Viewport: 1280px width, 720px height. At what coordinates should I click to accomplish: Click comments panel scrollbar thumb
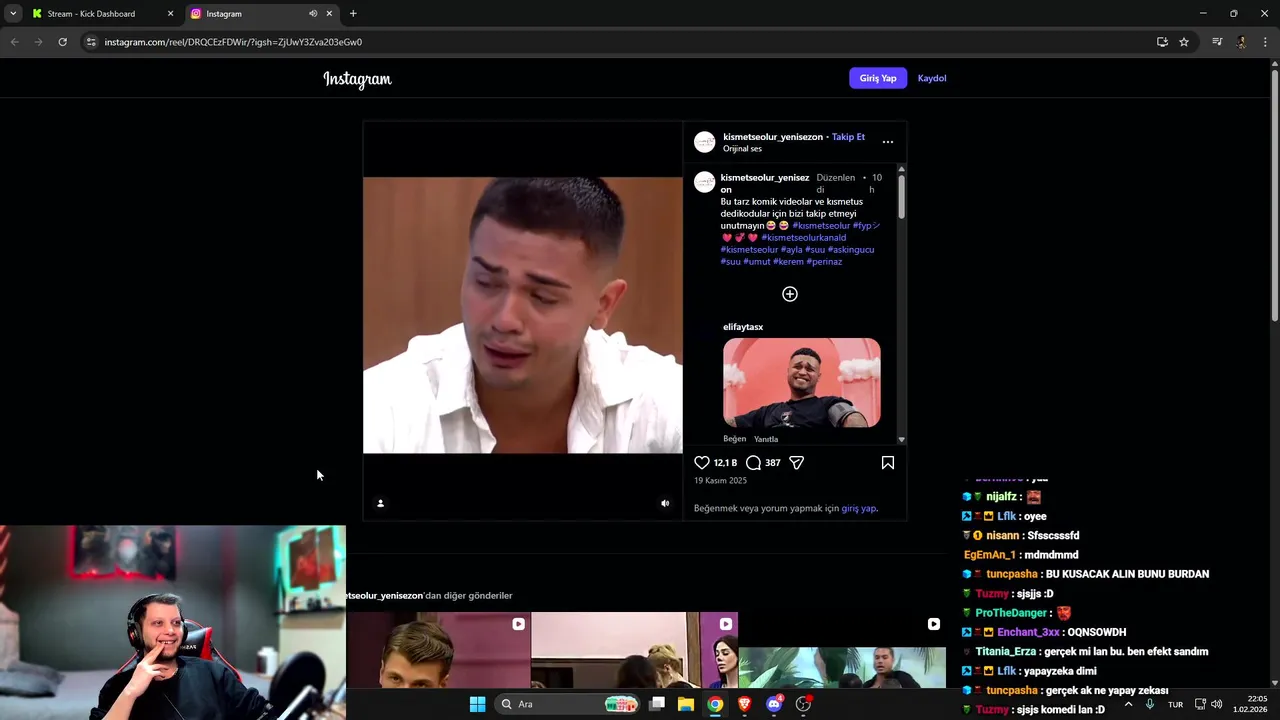(x=901, y=197)
